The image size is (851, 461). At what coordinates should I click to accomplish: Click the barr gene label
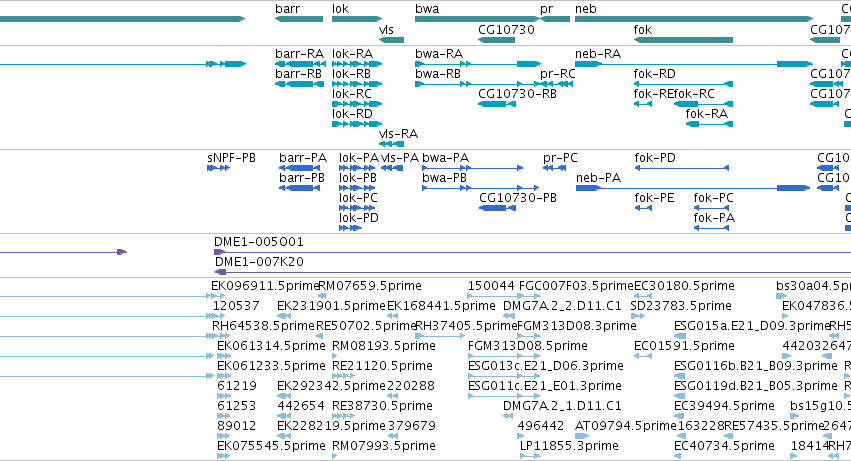tap(287, 9)
